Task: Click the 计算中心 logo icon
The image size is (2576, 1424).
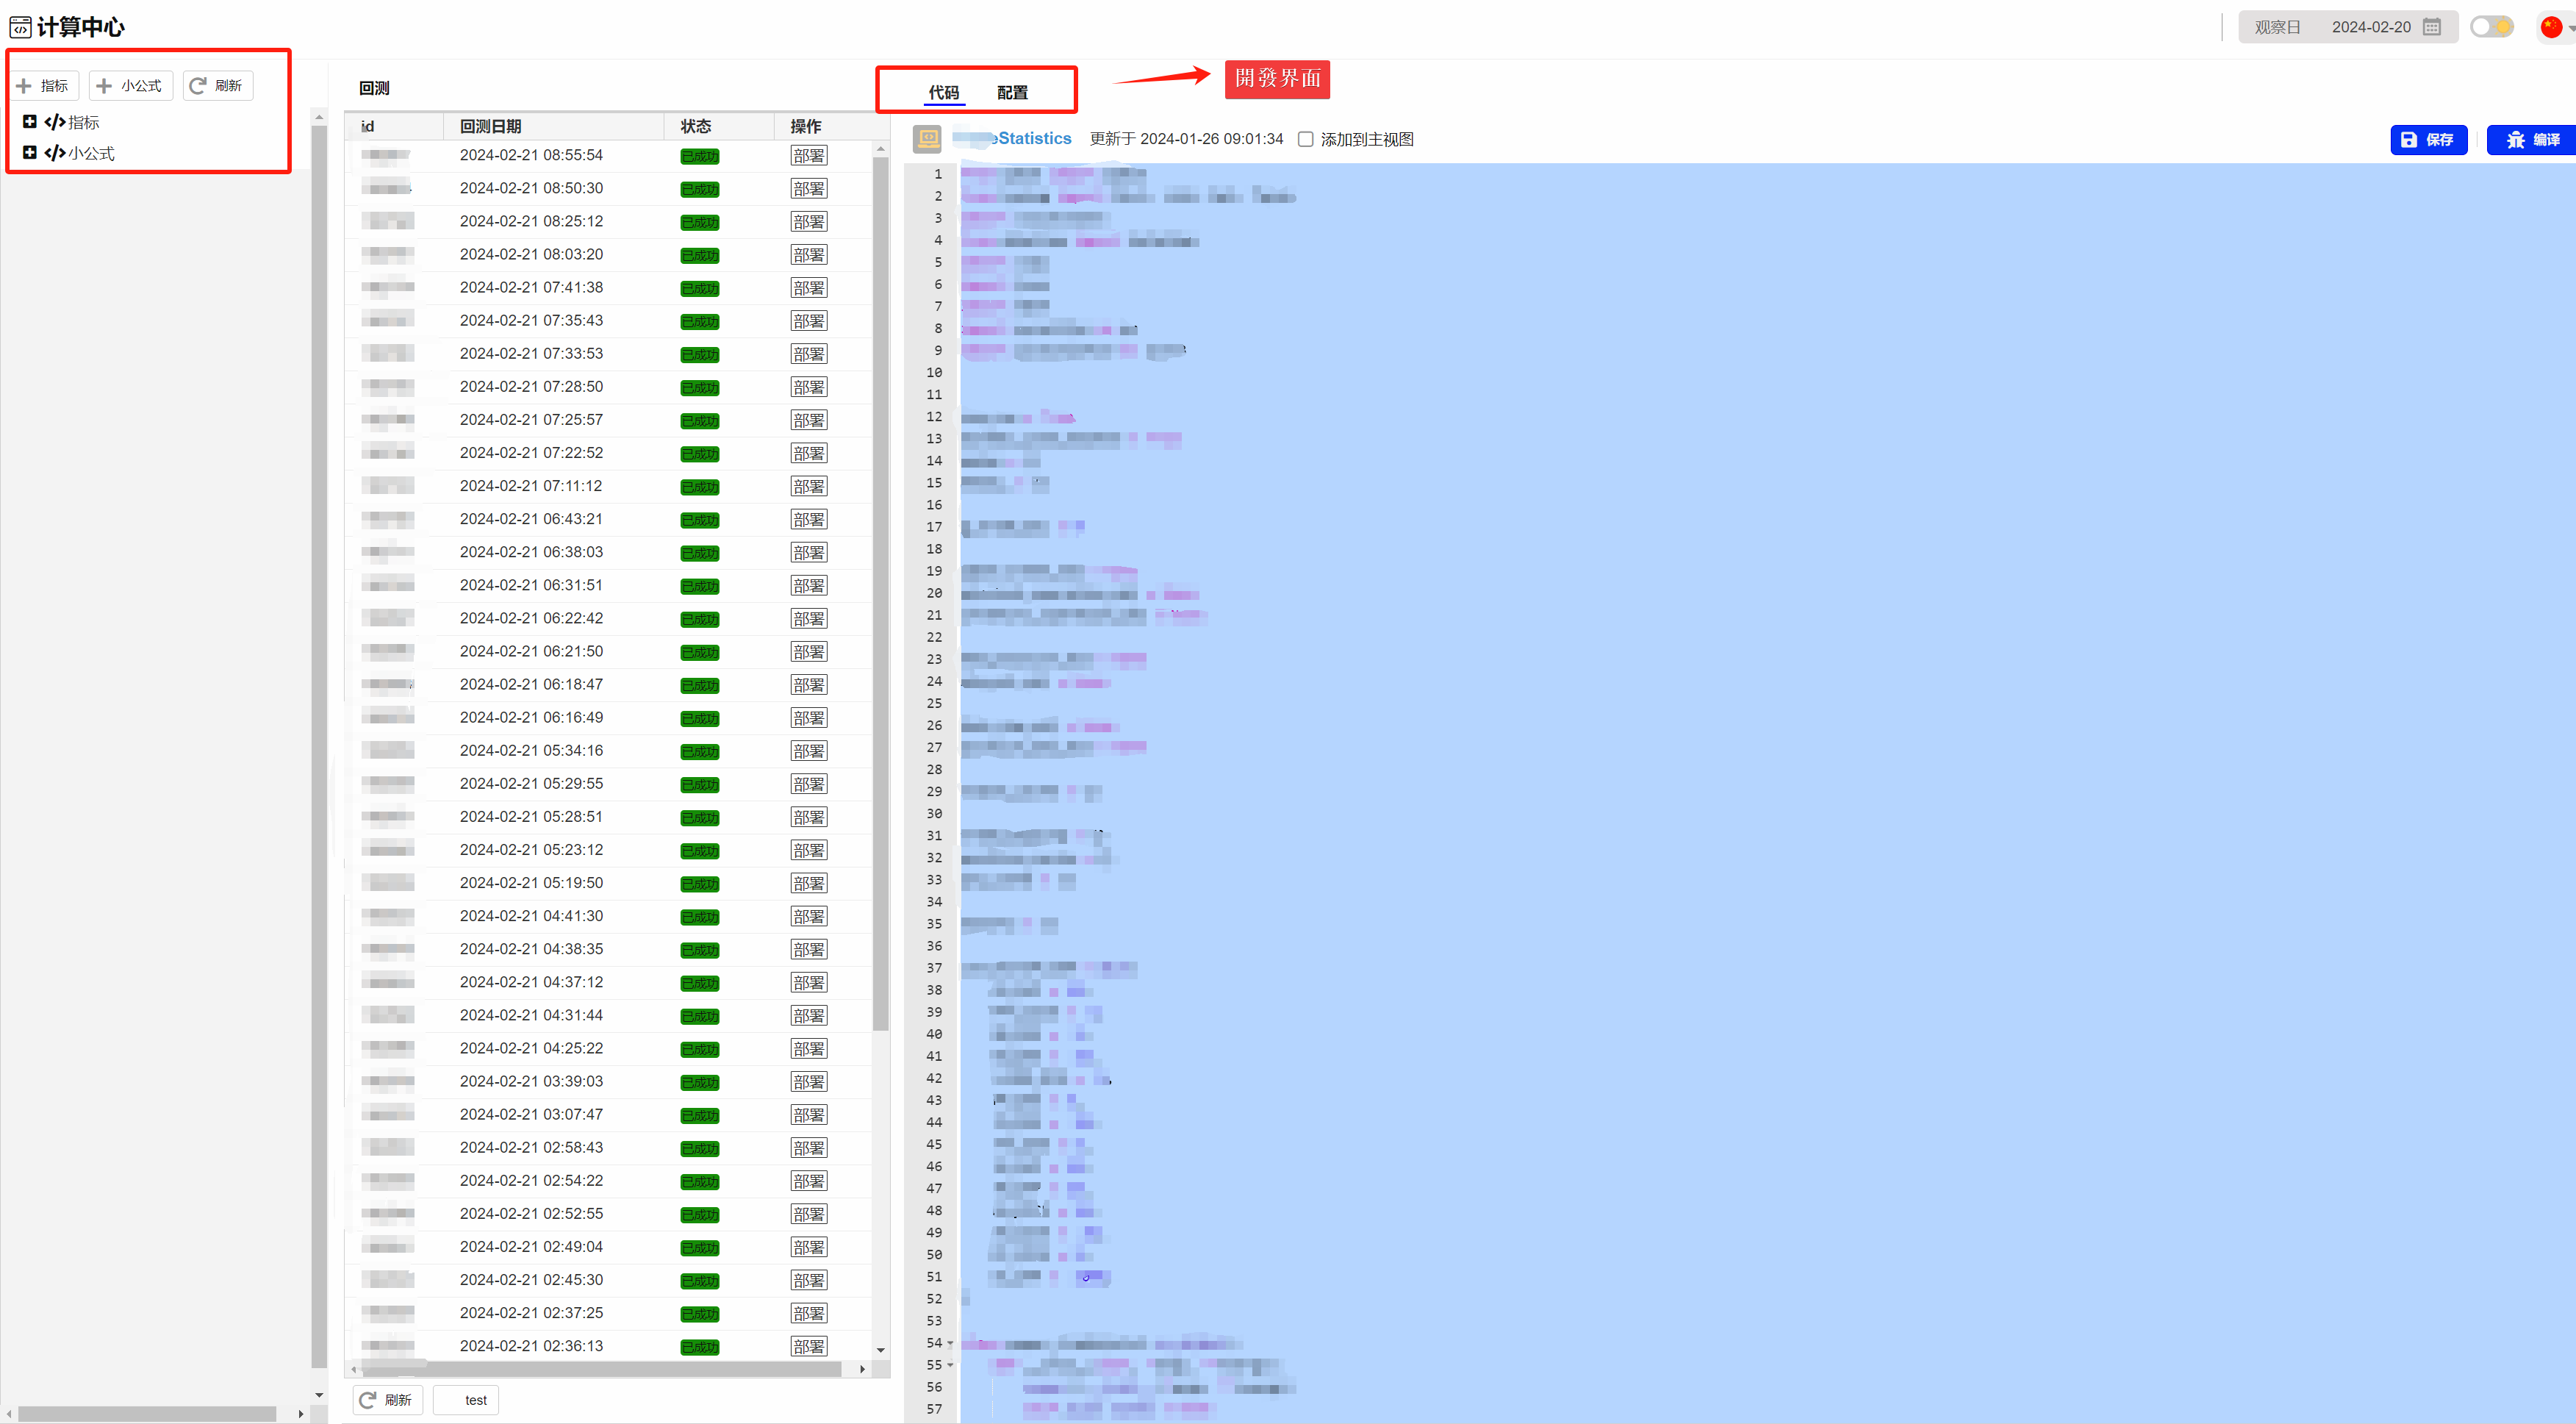Action: pyautogui.click(x=20, y=27)
